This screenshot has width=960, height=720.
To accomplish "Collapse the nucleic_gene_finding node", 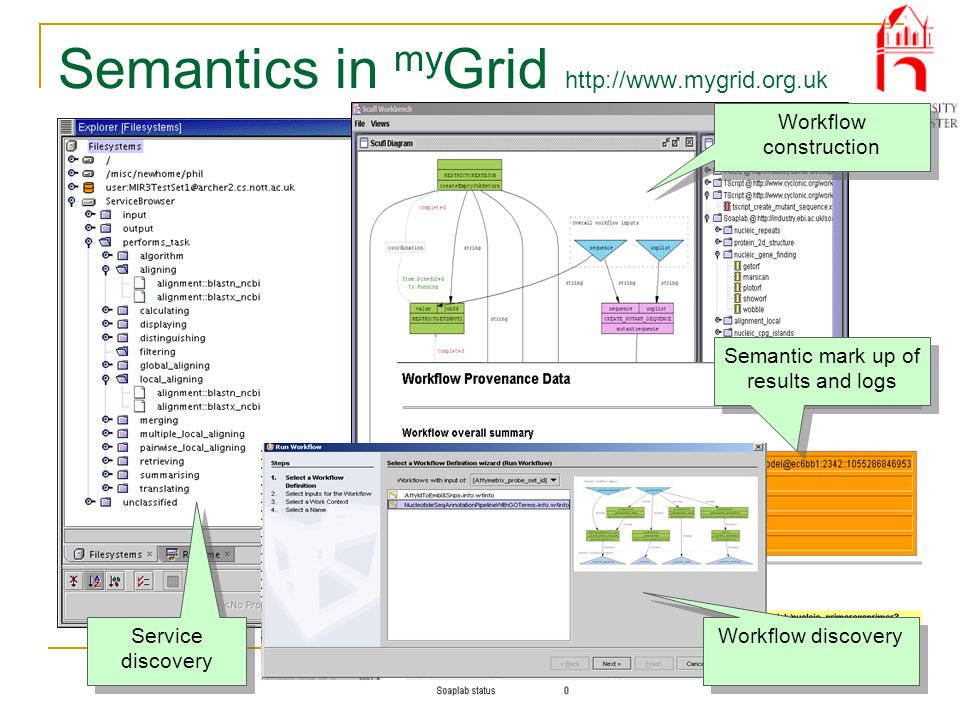I will 718,255.
